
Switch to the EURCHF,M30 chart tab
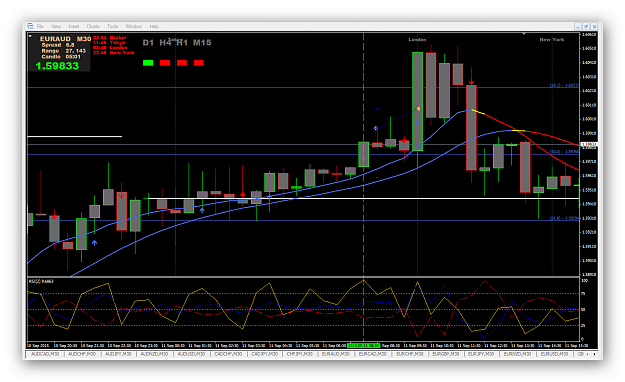coord(409,354)
